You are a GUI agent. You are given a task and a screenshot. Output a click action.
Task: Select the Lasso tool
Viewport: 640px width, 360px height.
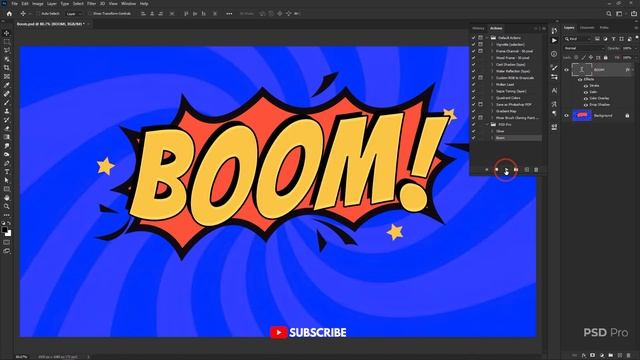click(7, 50)
